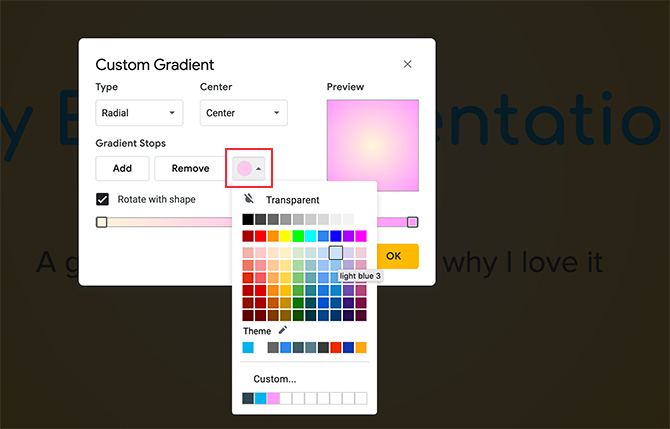Open the Custom... color option

tap(275, 379)
